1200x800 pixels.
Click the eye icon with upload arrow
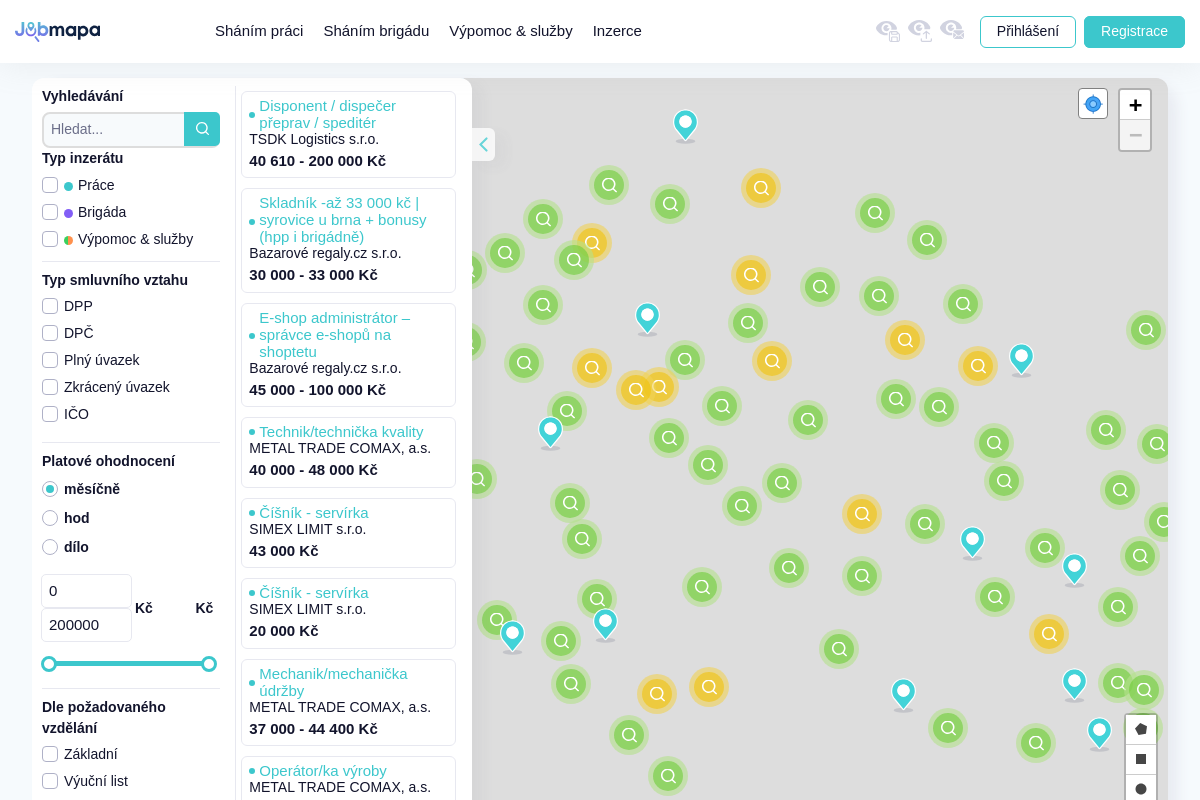coord(920,31)
